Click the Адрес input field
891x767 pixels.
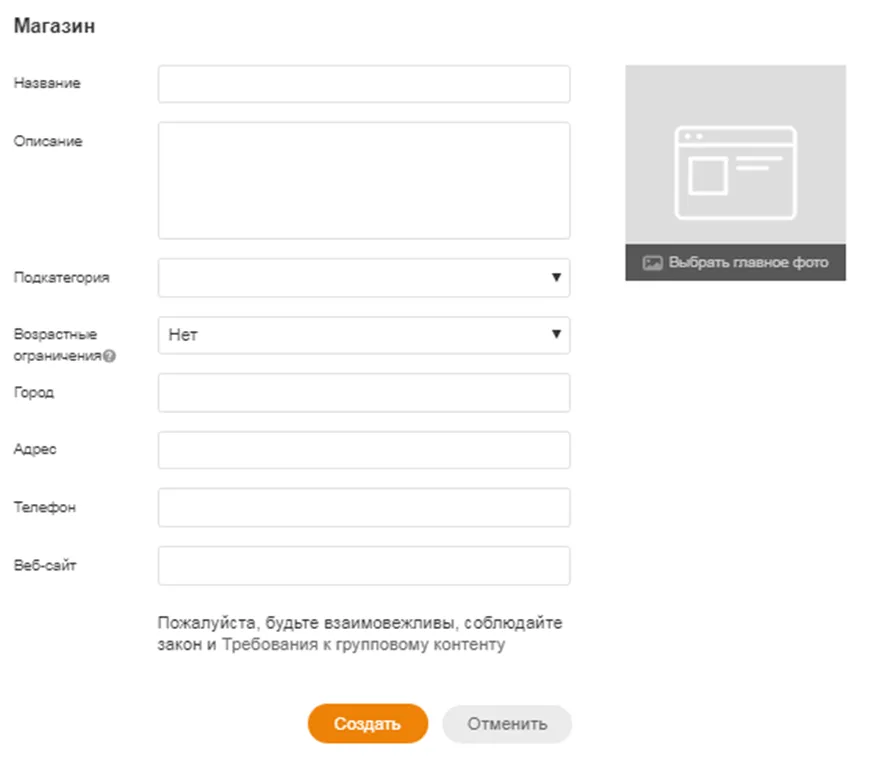364,450
